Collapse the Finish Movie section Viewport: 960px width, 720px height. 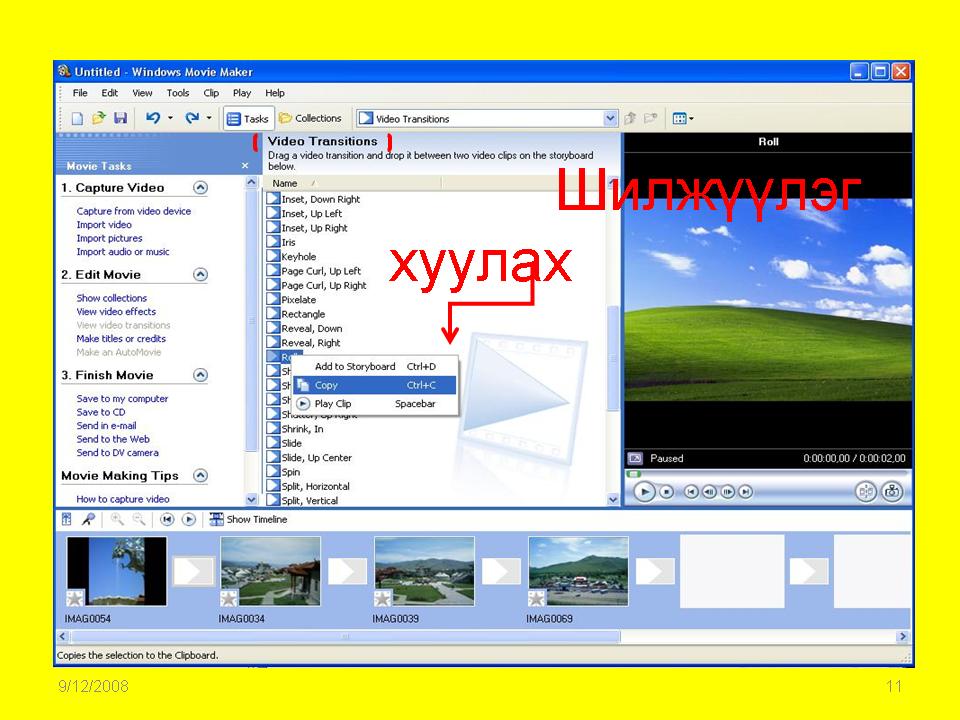(200, 375)
